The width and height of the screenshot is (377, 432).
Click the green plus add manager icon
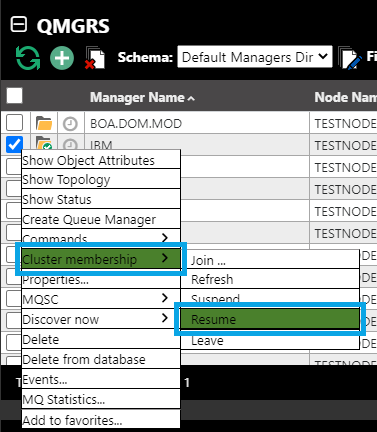click(62, 58)
